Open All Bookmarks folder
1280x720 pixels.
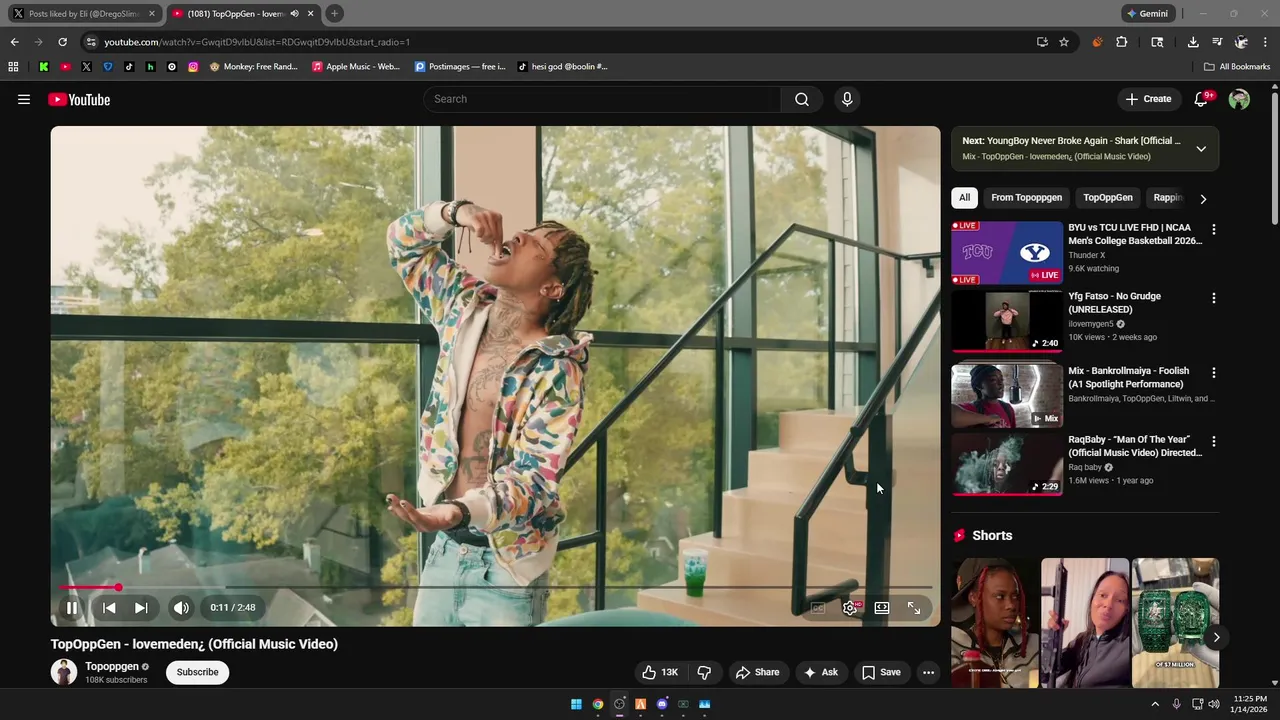tap(1237, 67)
